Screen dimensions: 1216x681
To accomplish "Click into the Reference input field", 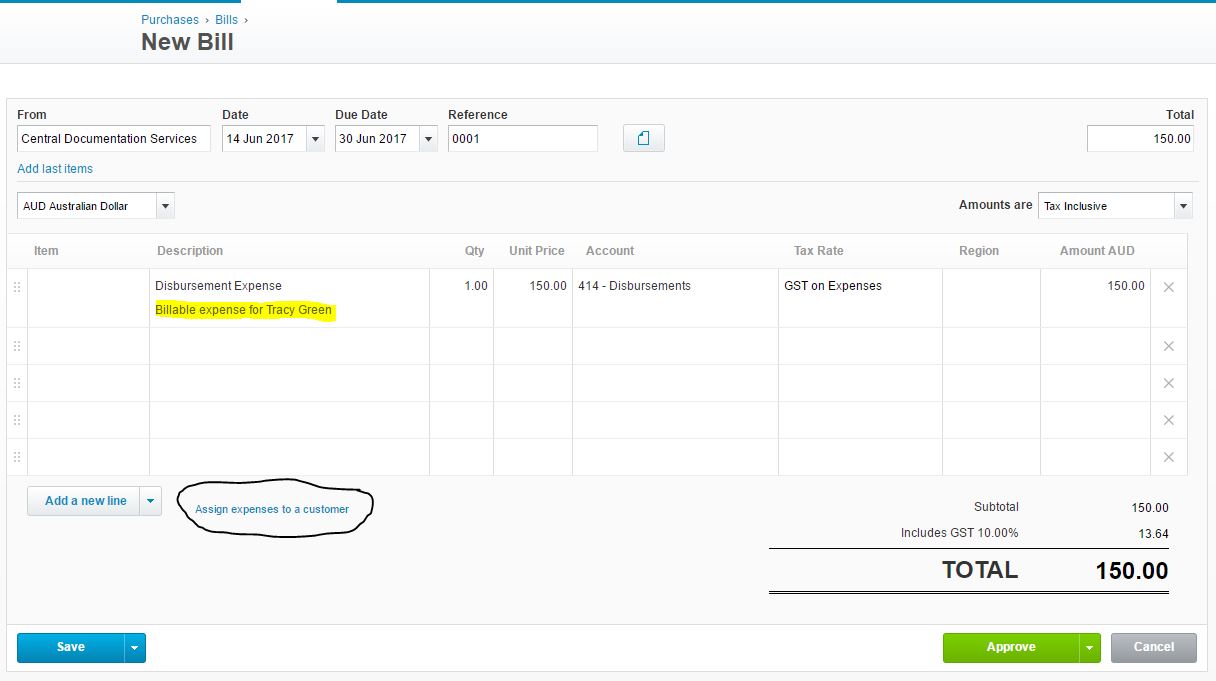I will click(x=522, y=139).
